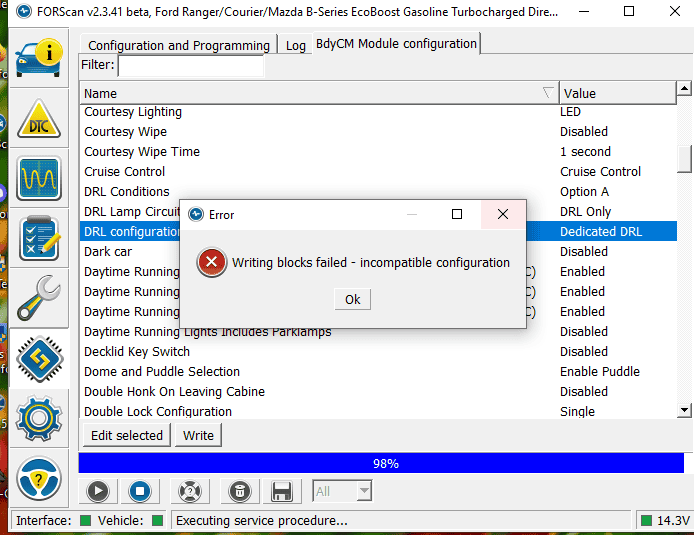This screenshot has width=694, height=535.
Task: Select the Courtesy Wipe row
Action: point(378,132)
